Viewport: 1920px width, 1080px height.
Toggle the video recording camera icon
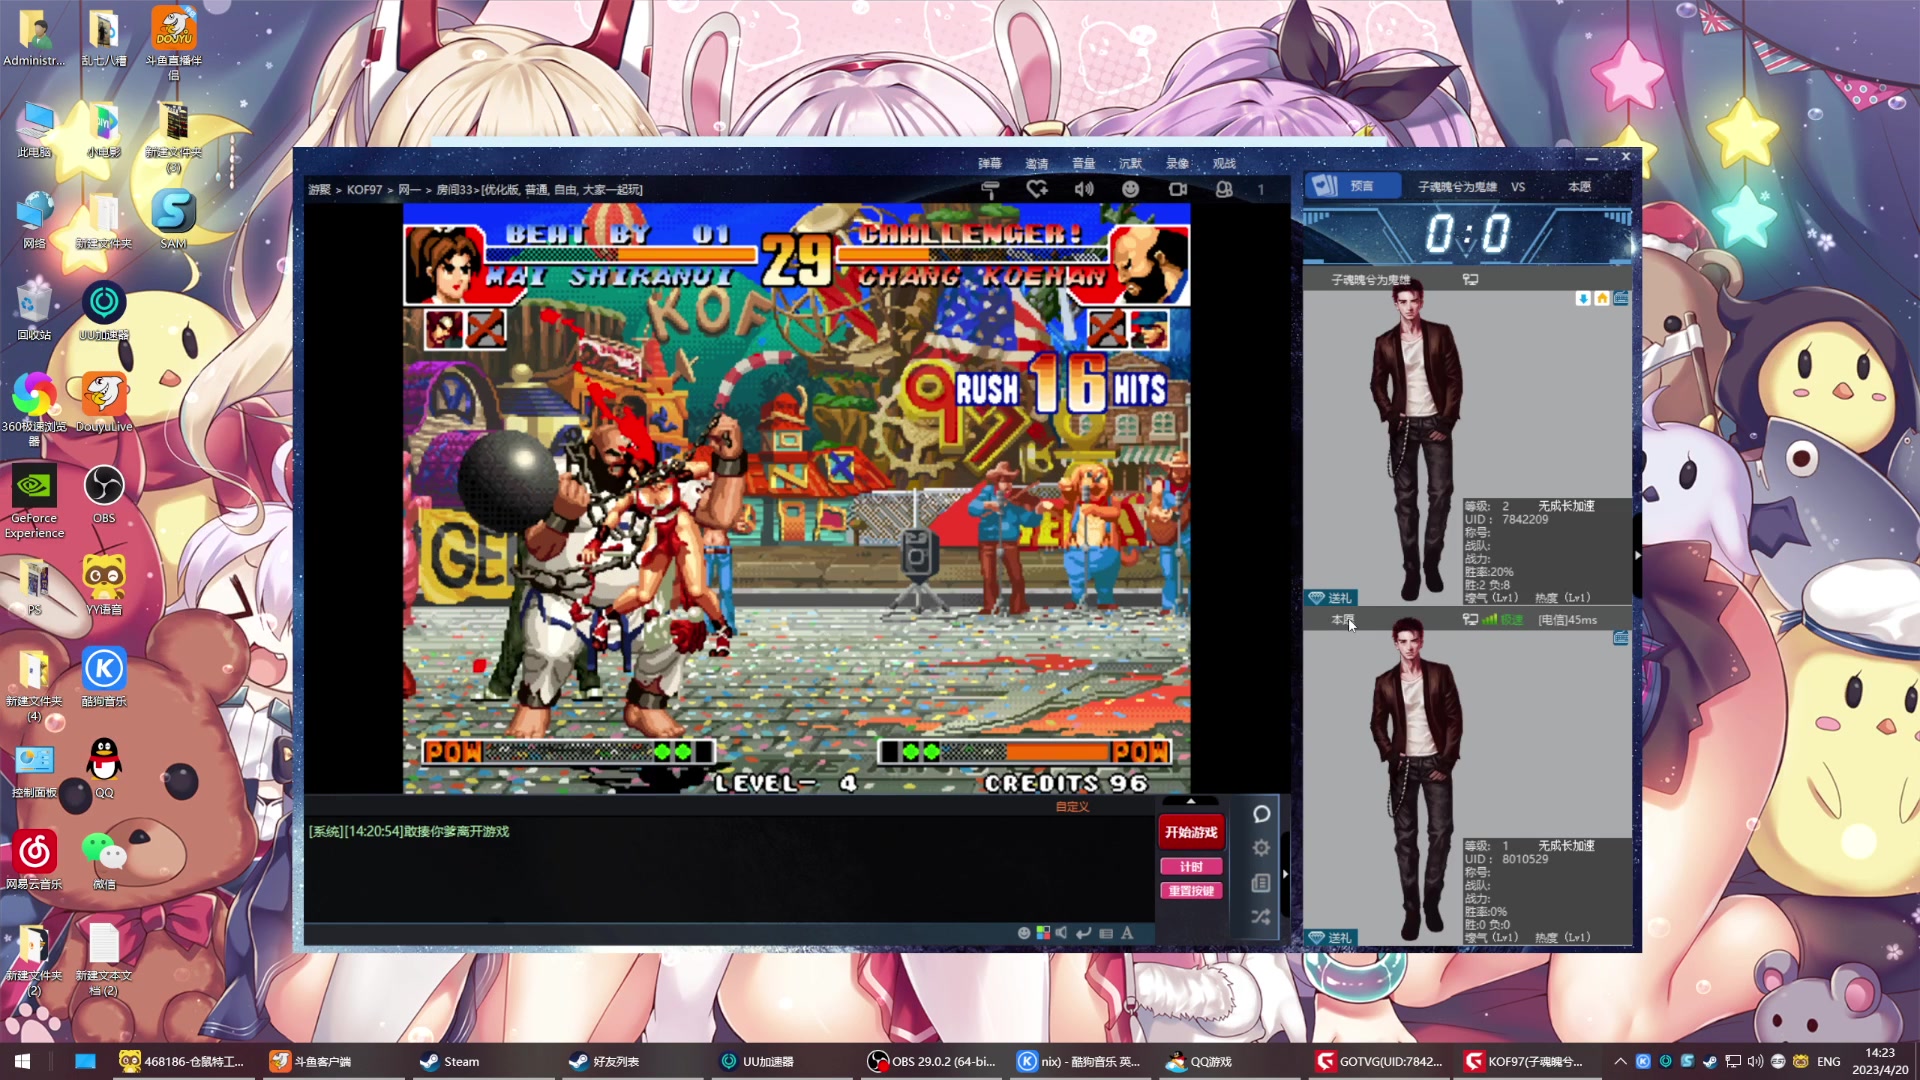coord(1178,189)
